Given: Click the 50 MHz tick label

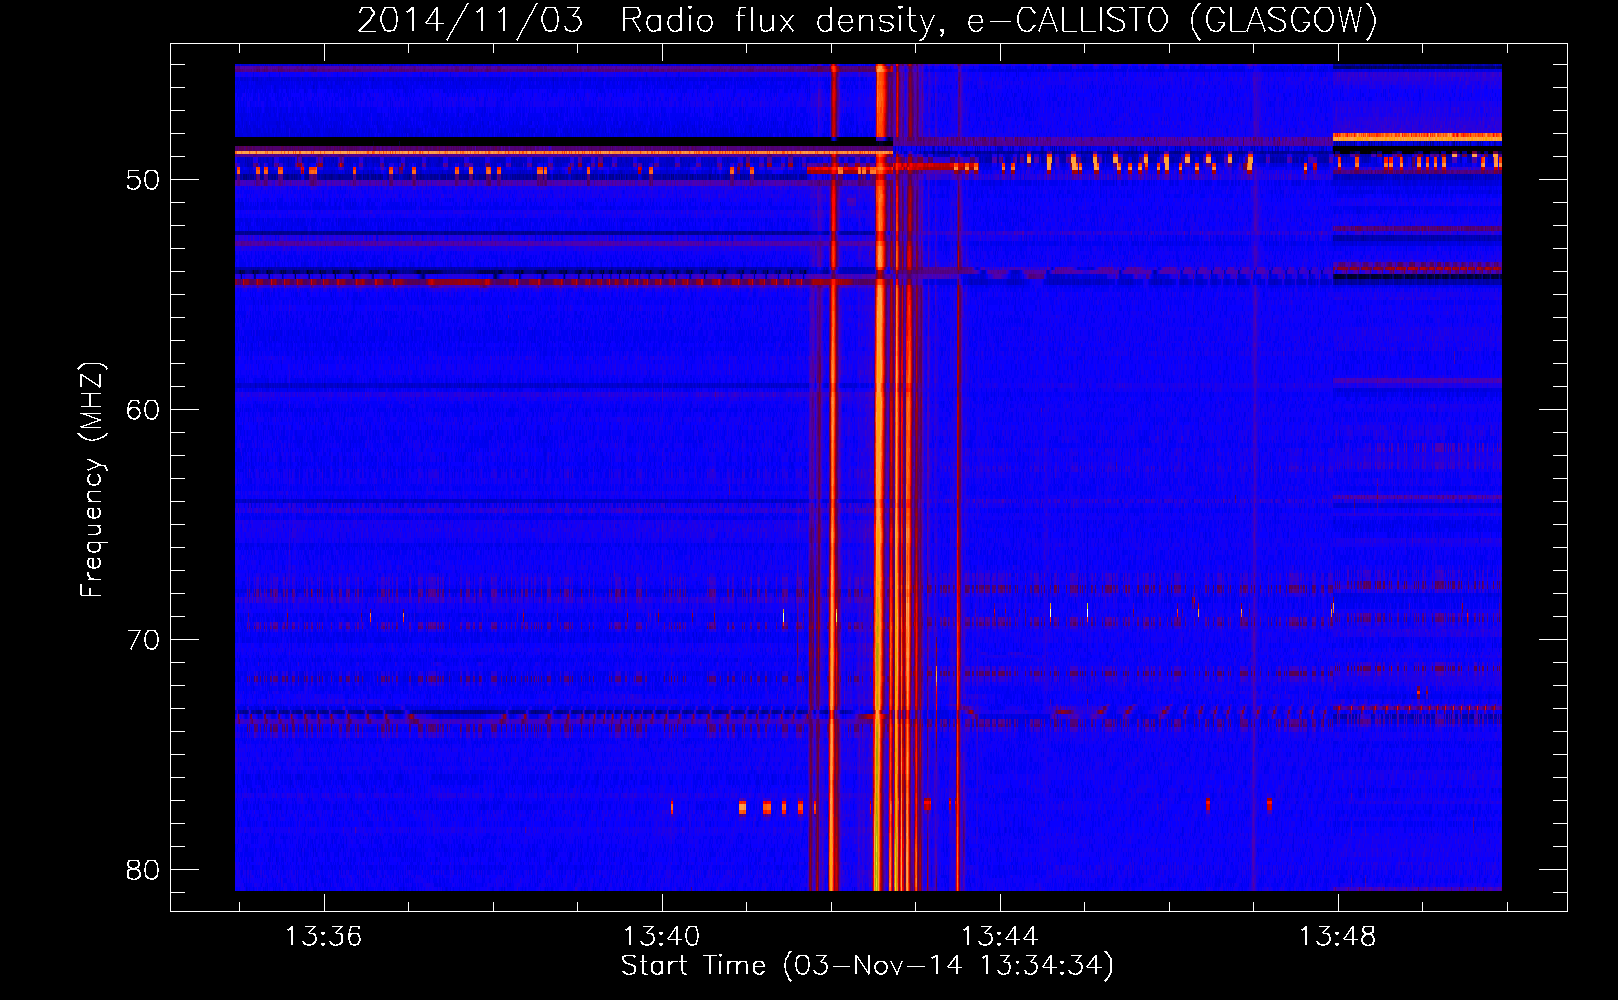Looking at the screenshot, I should (143, 180).
